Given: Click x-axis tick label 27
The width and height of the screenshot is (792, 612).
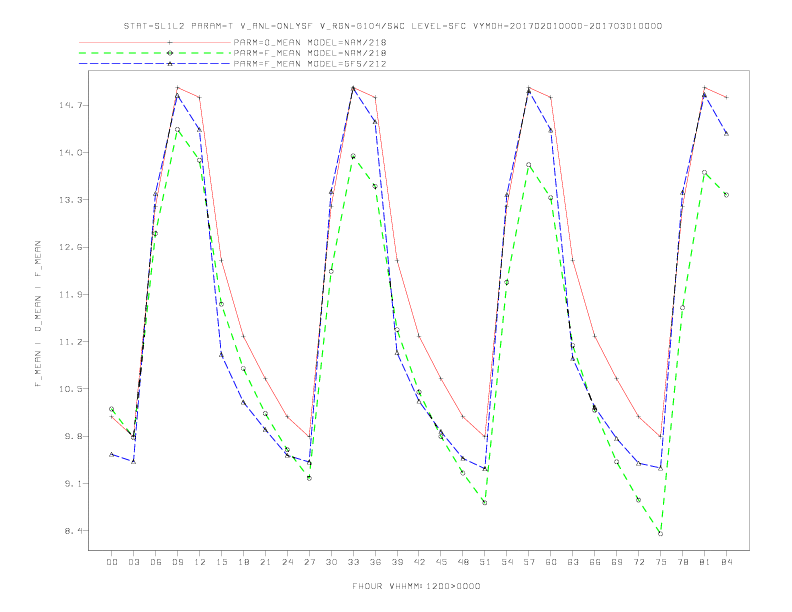Looking at the screenshot, I should [309, 562].
